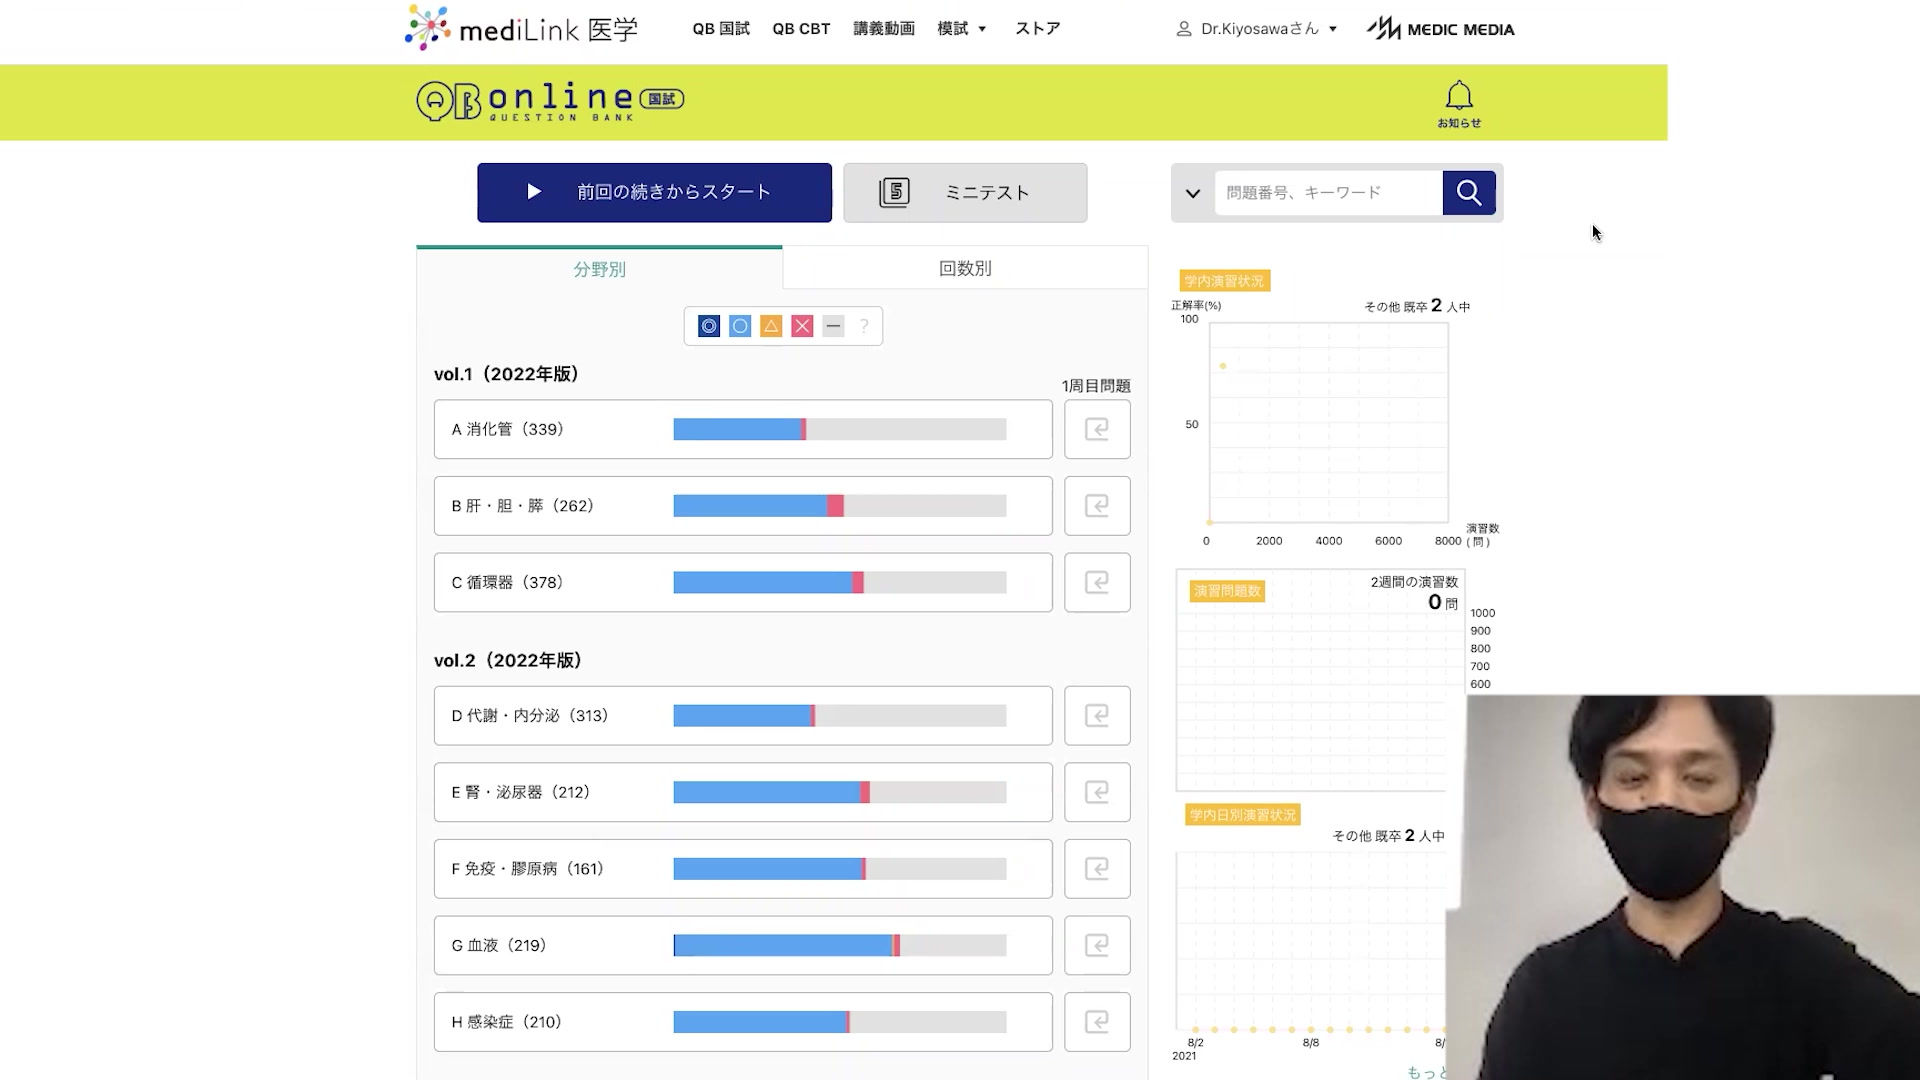The image size is (1920, 1080).
Task: Open first-round questions for G 血液
Action: point(1097,945)
